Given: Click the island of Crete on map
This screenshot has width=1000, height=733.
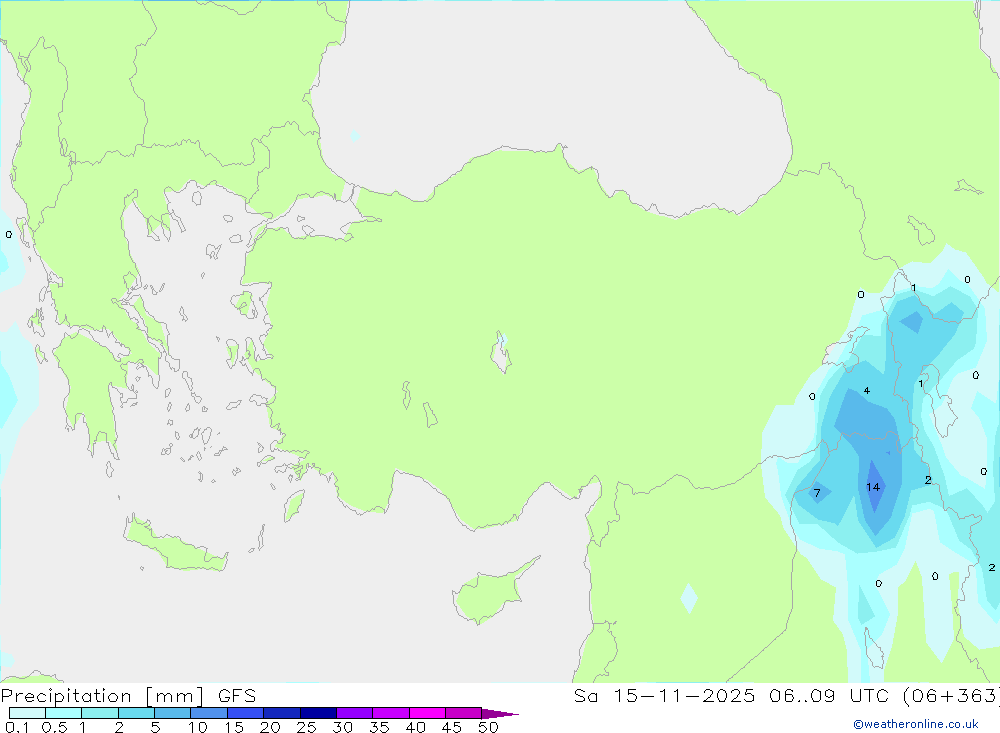Looking at the screenshot, I should point(175,544).
